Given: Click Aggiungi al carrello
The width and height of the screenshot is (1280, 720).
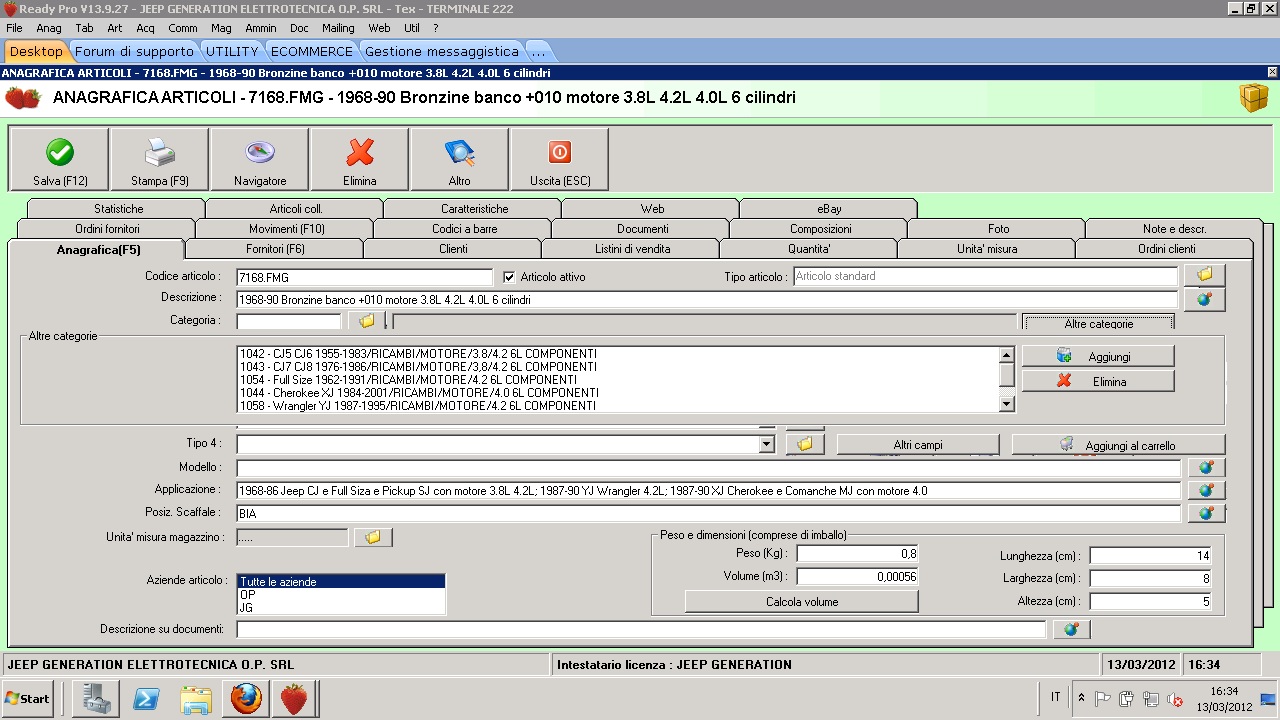Looking at the screenshot, I should [x=1118, y=445].
